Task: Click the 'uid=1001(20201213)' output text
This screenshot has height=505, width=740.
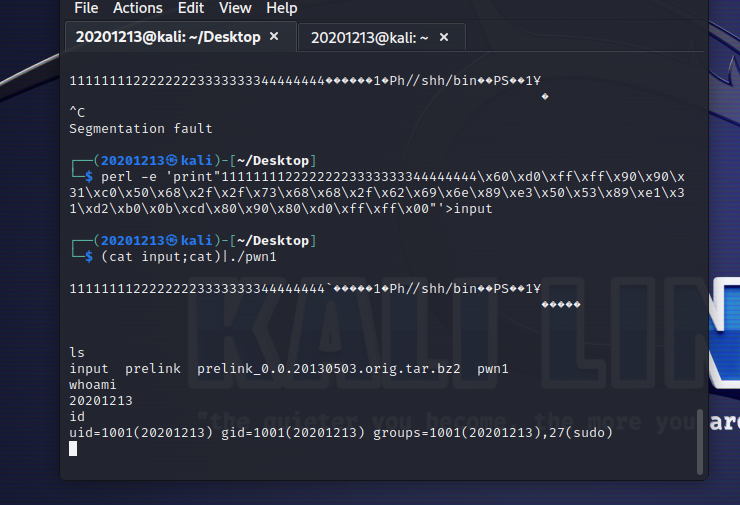Action: click(x=141, y=433)
